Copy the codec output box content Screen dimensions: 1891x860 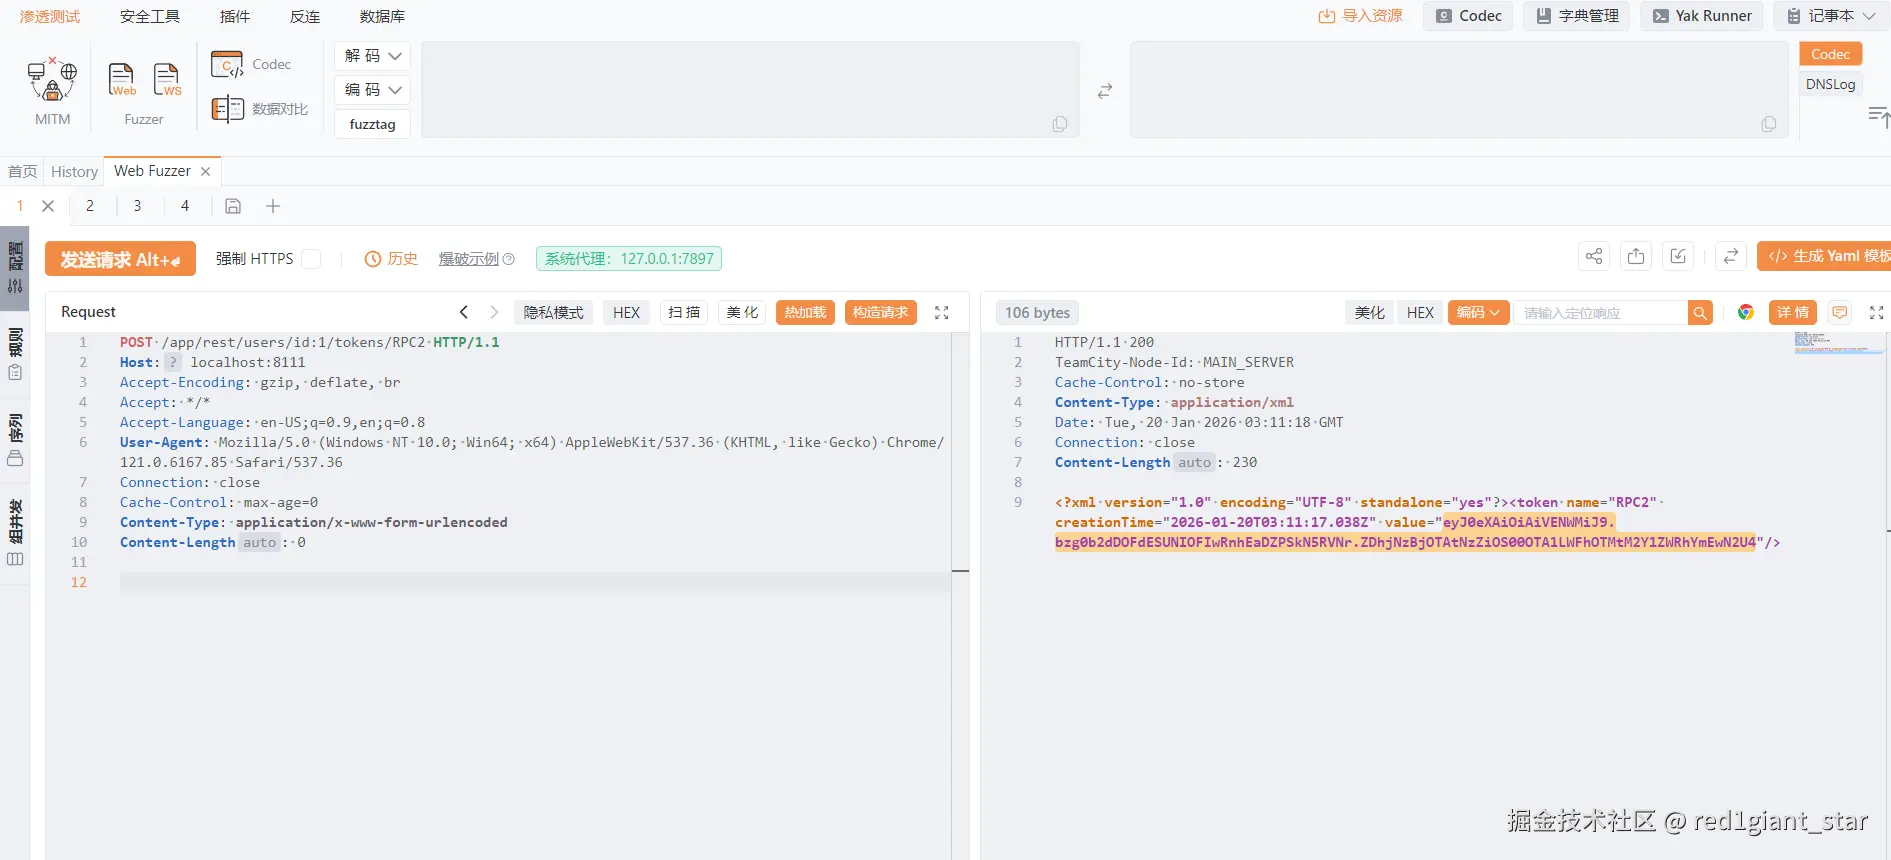point(1769,124)
